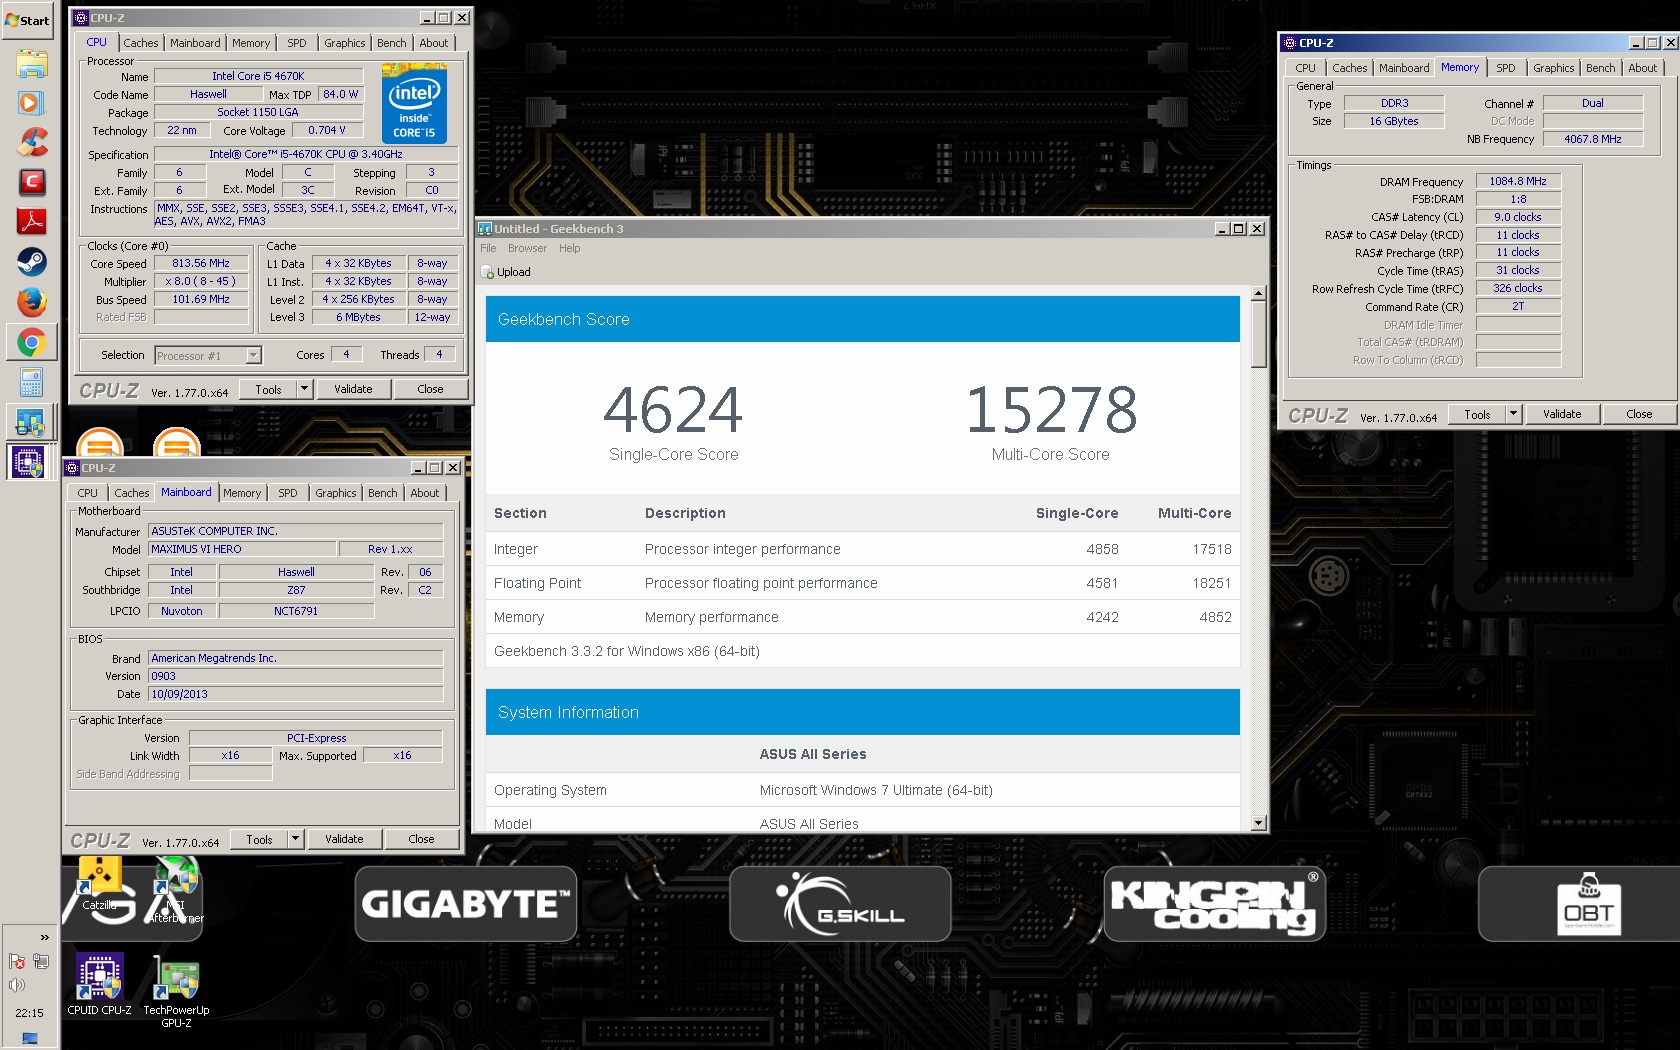Click Close button in the Mainboard window
Viewport: 1680px width, 1050px height.
[x=421, y=839]
